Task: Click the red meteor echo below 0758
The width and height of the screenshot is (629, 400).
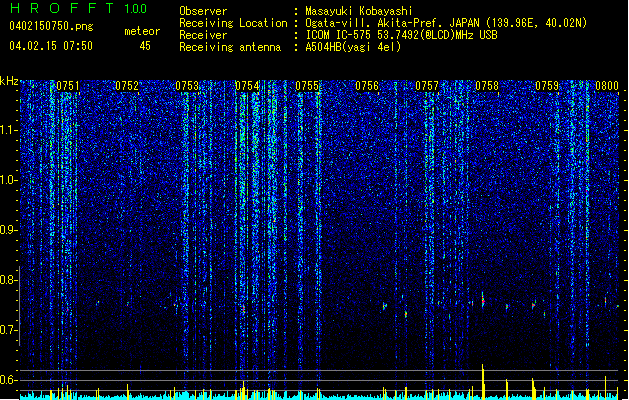Action: coord(483,300)
